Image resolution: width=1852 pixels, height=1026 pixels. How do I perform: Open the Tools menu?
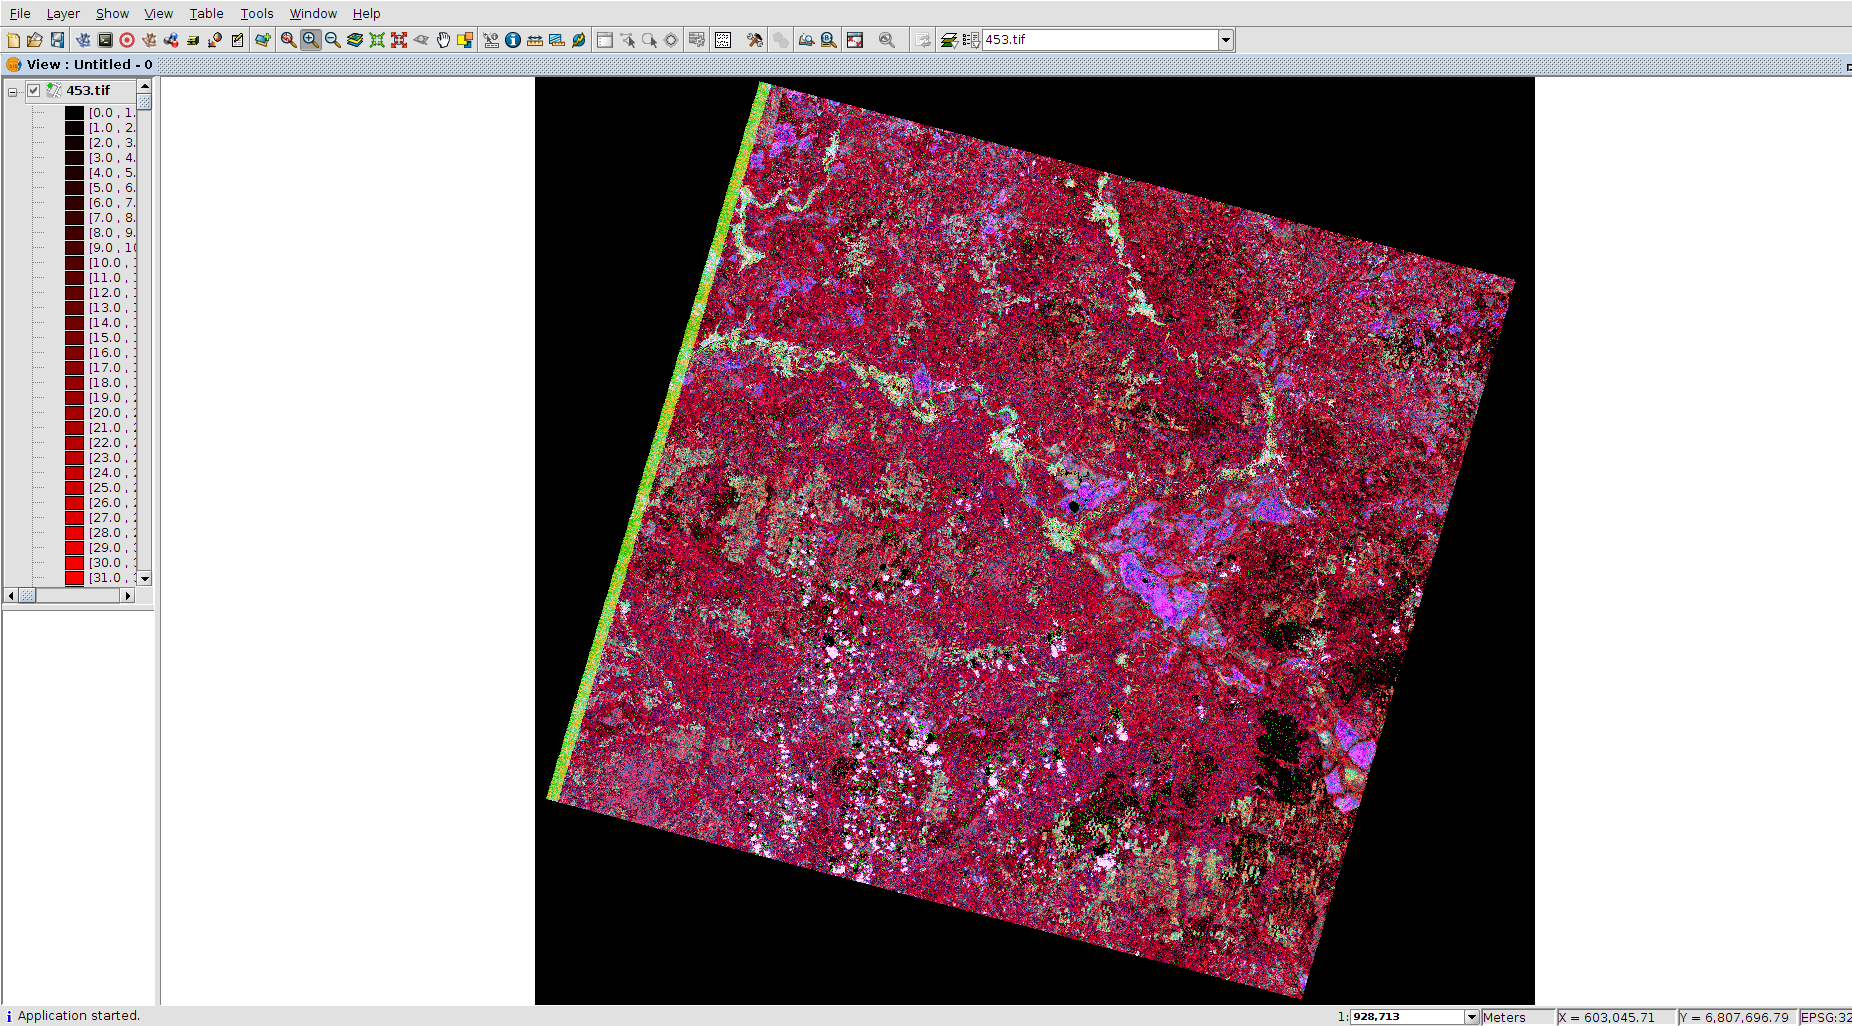[256, 13]
